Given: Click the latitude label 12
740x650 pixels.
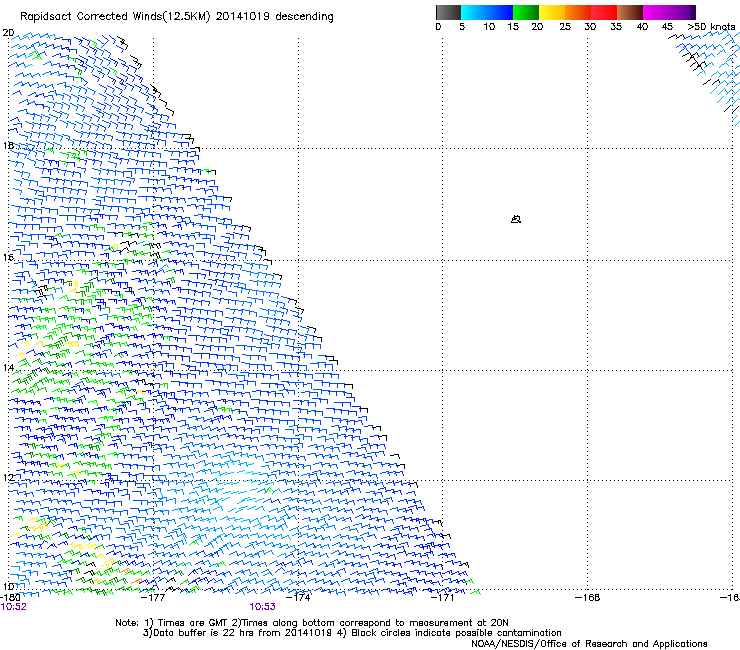Looking at the screenshot, I should click(8, 478).
